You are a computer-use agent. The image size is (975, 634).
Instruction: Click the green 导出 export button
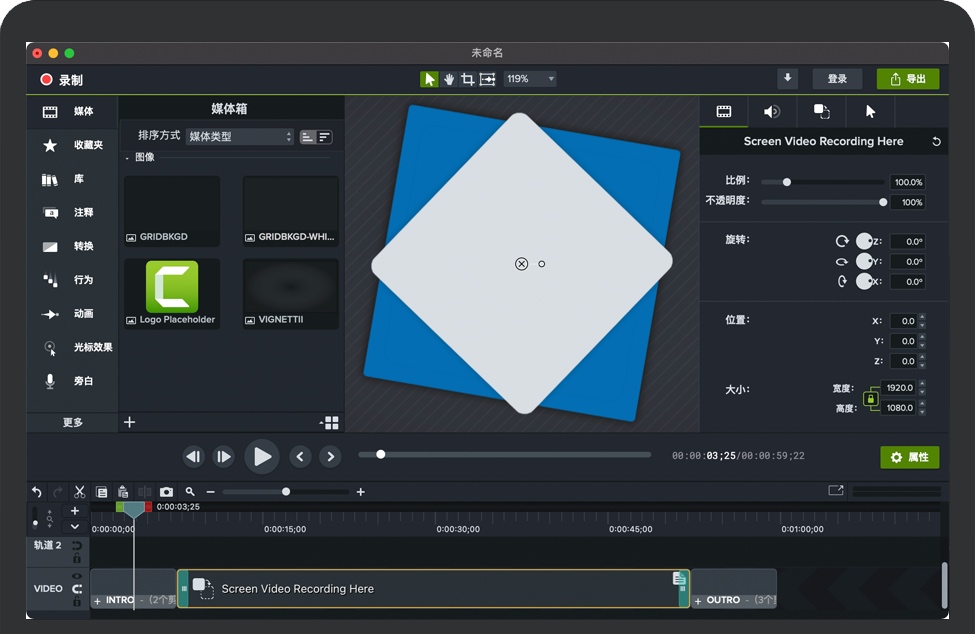pyautogui.click(x=908, y=79)
